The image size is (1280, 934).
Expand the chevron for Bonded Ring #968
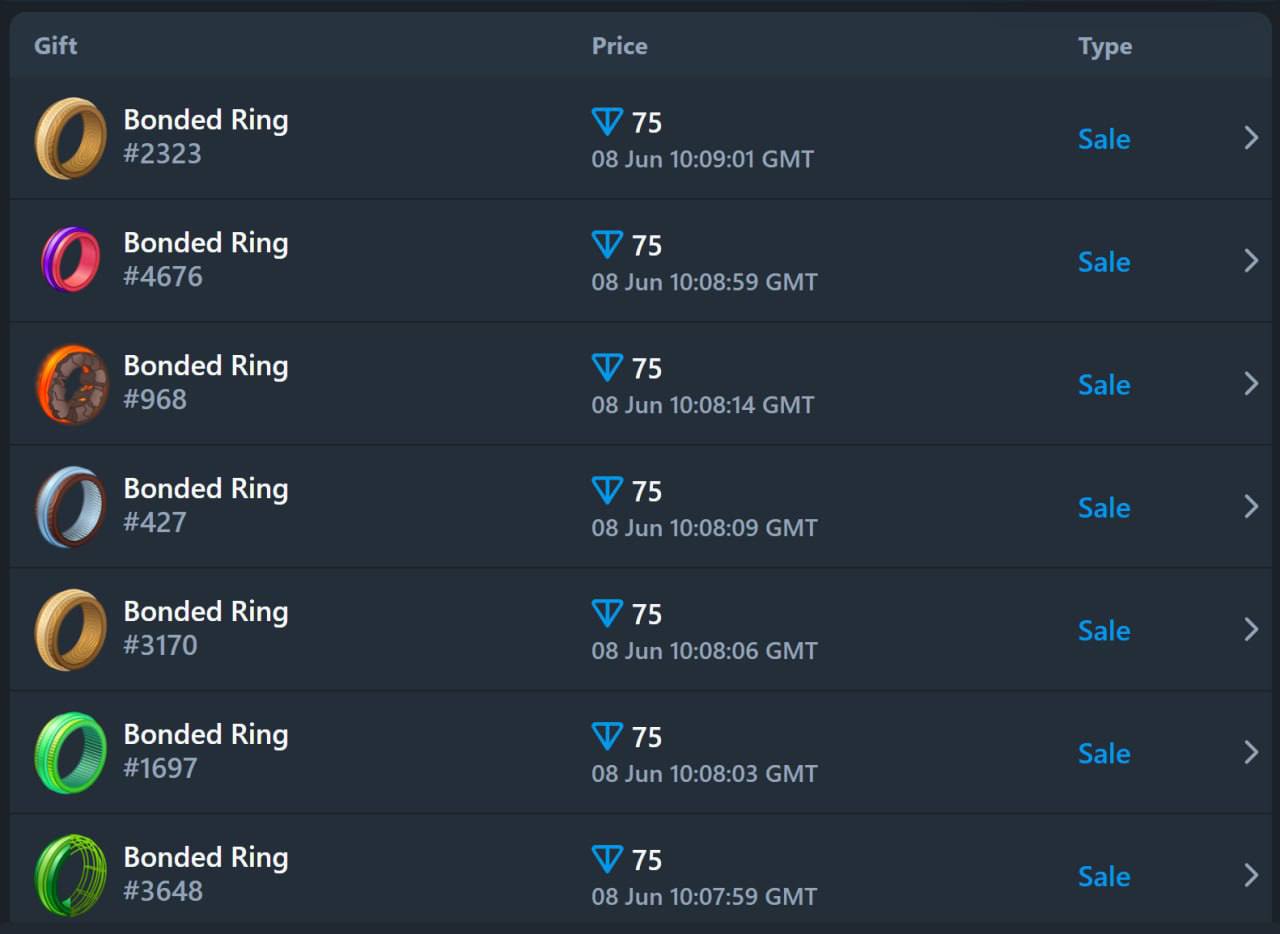(1251, 384)
